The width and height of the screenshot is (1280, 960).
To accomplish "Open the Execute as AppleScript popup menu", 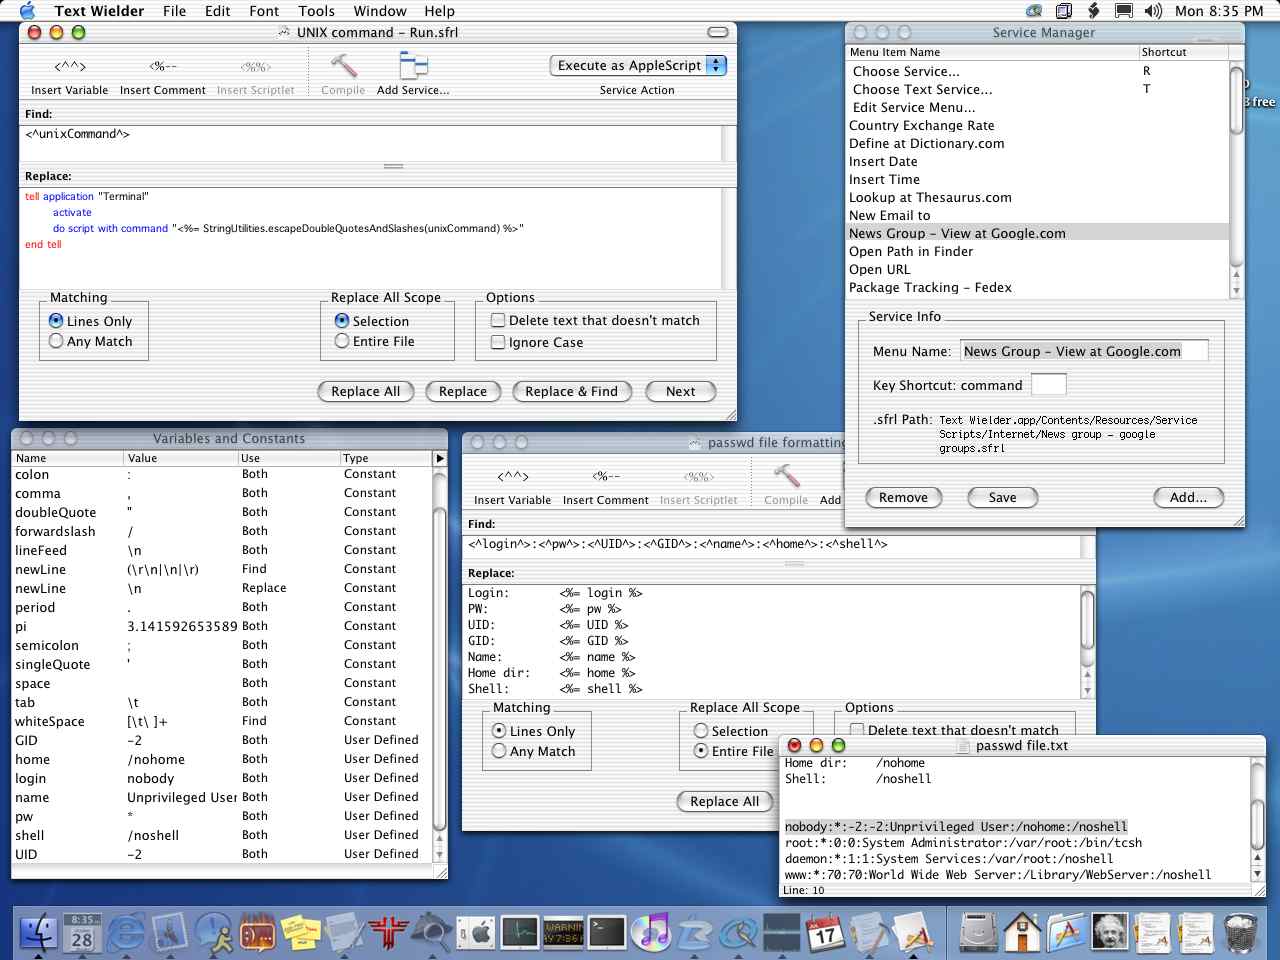I will (638, 65).
